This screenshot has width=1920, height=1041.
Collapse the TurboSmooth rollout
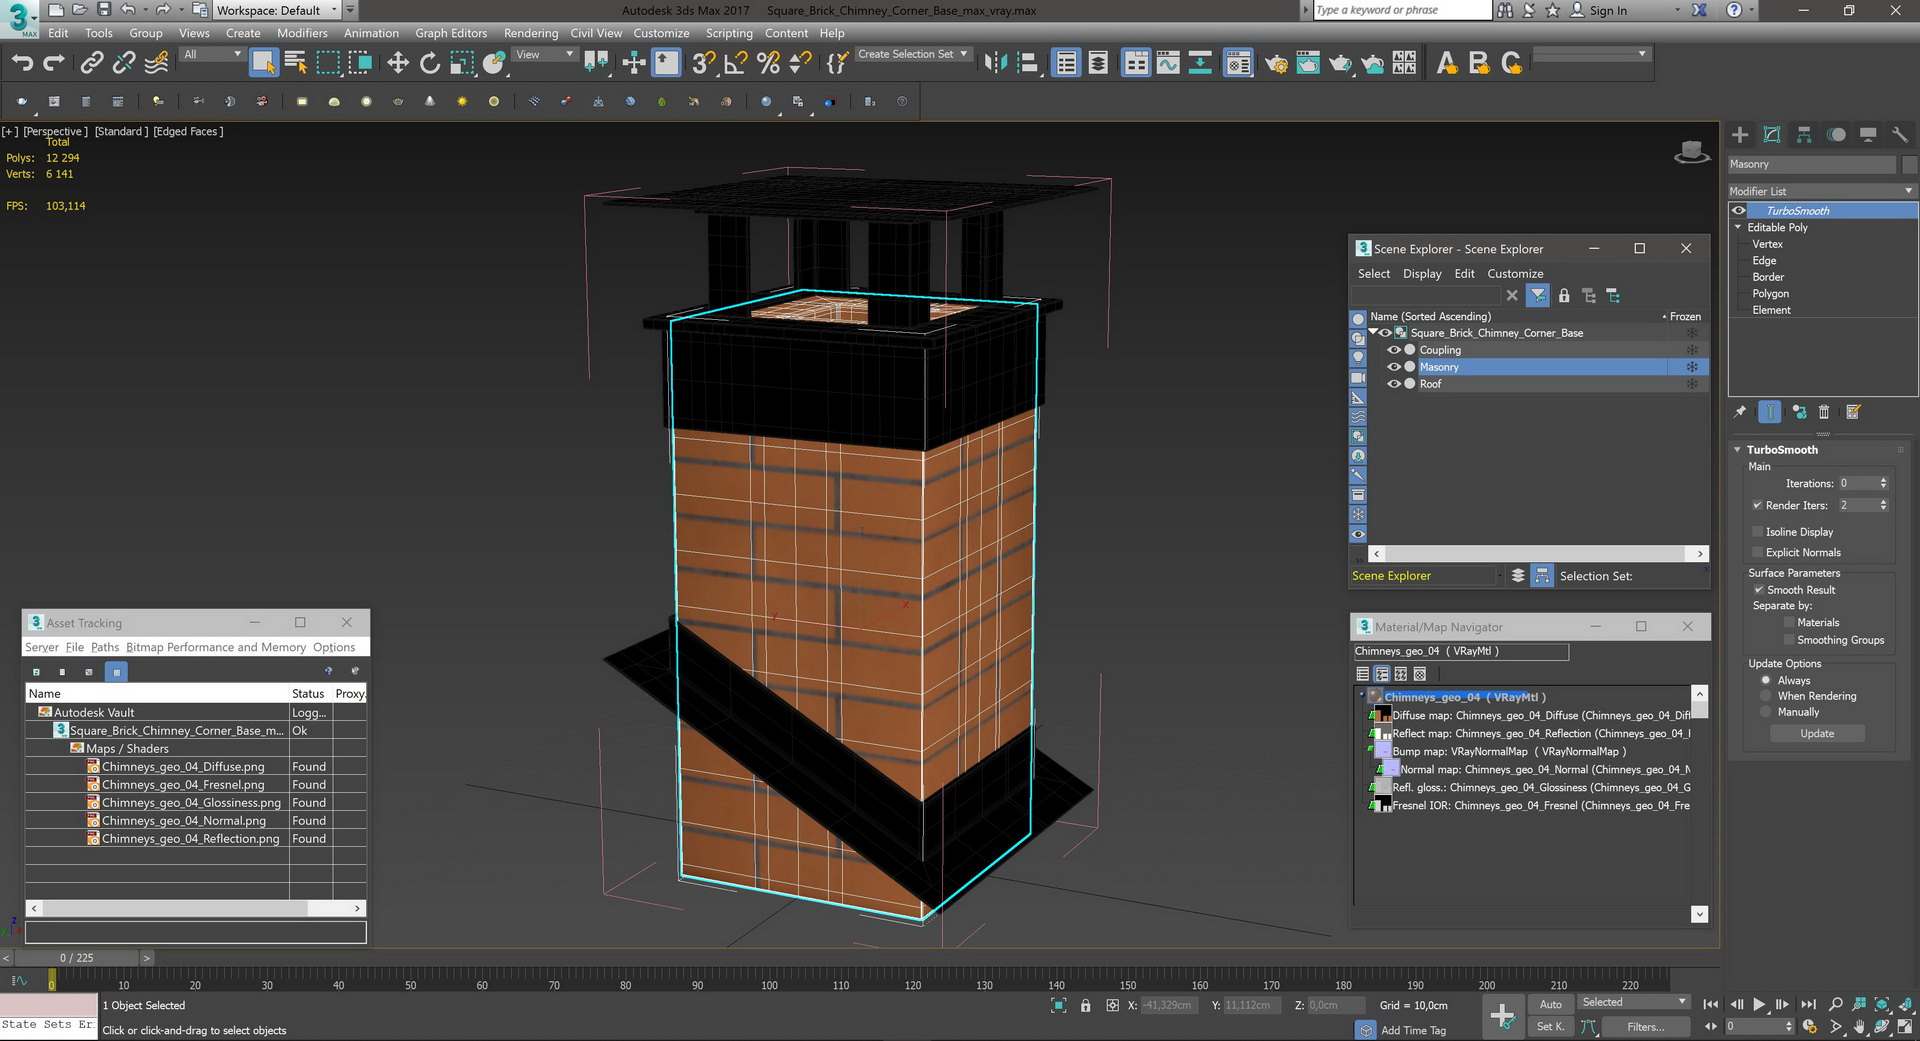[x=1738, y=450]
